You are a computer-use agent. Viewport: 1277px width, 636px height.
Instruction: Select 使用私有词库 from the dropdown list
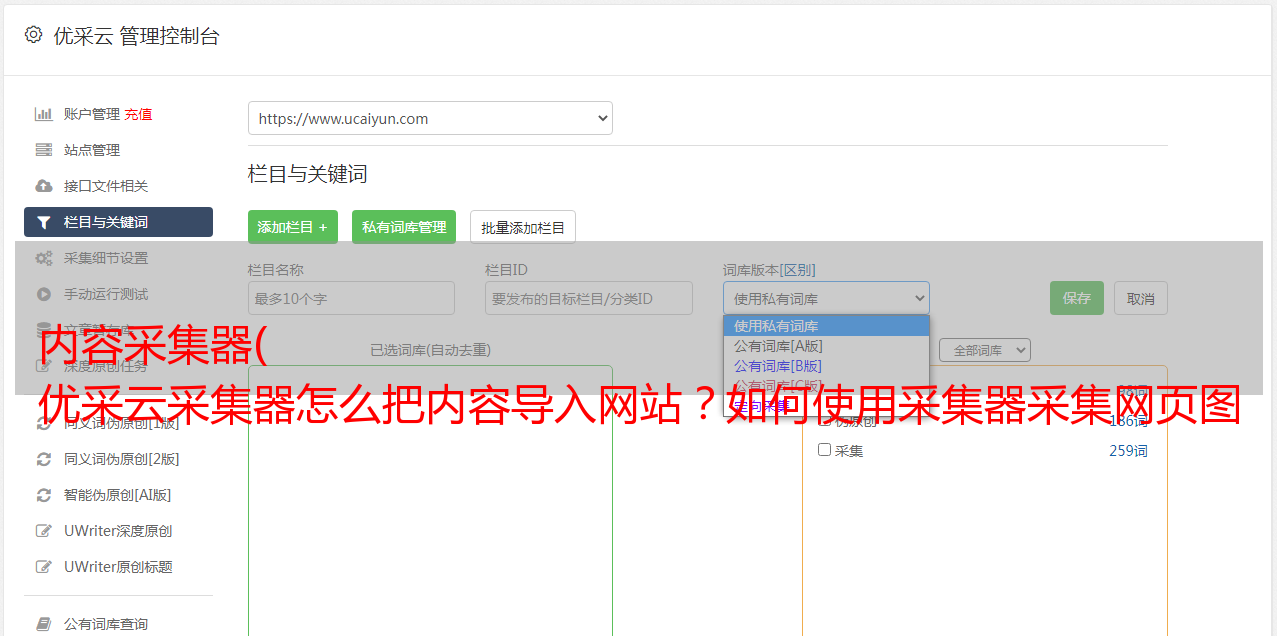(826, 326)
